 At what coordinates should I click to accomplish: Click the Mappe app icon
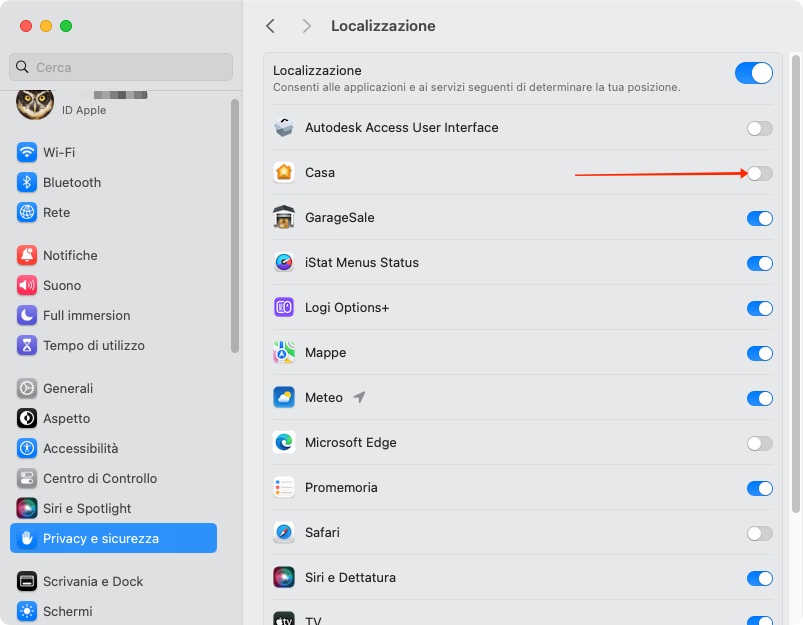tap(284, 353)
